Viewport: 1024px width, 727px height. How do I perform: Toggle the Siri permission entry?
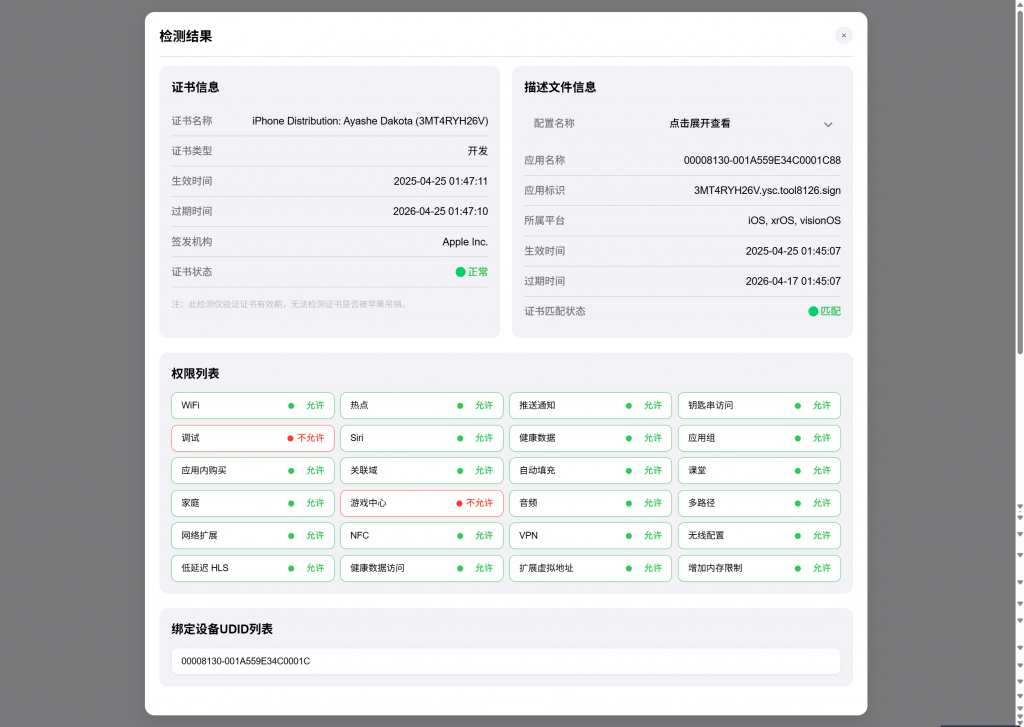(x=421, y=438)
